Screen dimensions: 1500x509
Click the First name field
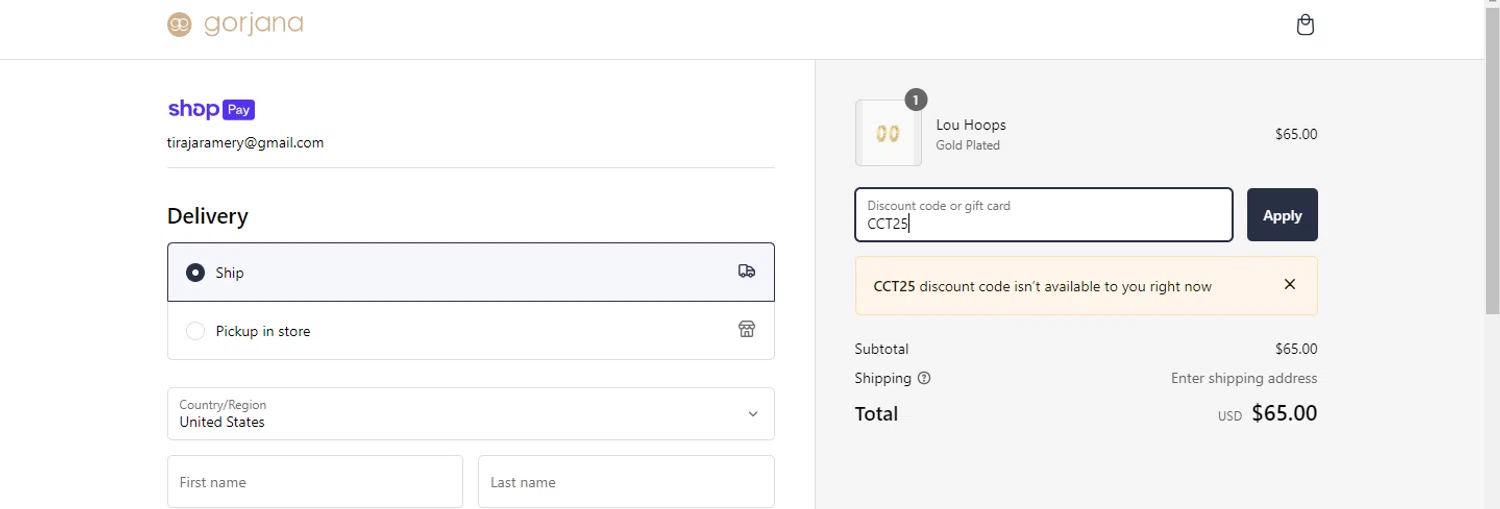point(315,482)
